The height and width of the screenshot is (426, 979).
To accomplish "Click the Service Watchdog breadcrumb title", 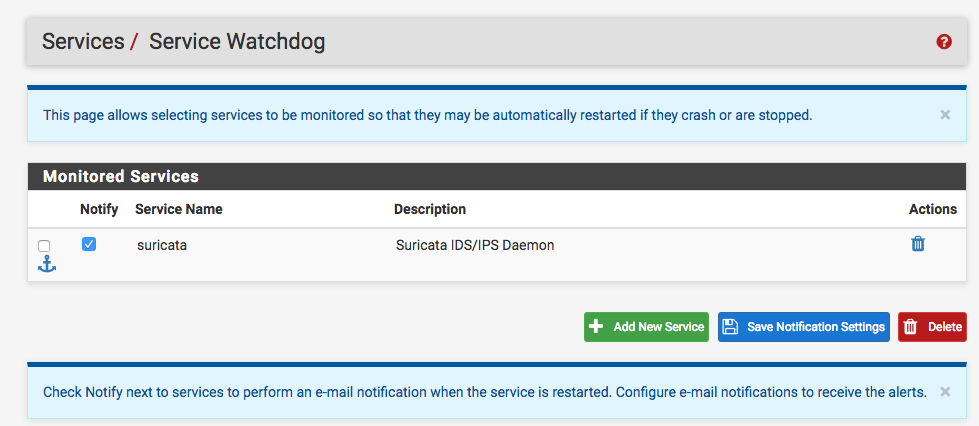I will coord(237,42).
